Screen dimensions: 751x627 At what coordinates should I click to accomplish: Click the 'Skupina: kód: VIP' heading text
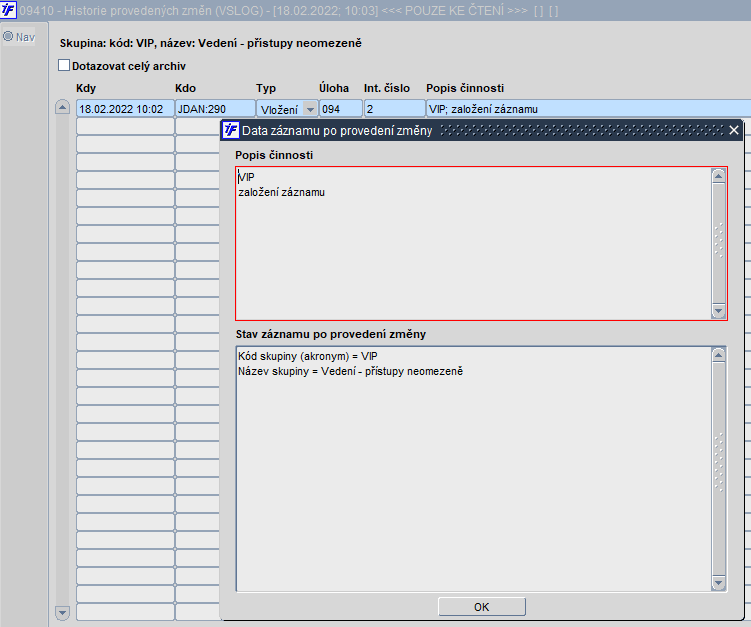click(x=210, y=43)
